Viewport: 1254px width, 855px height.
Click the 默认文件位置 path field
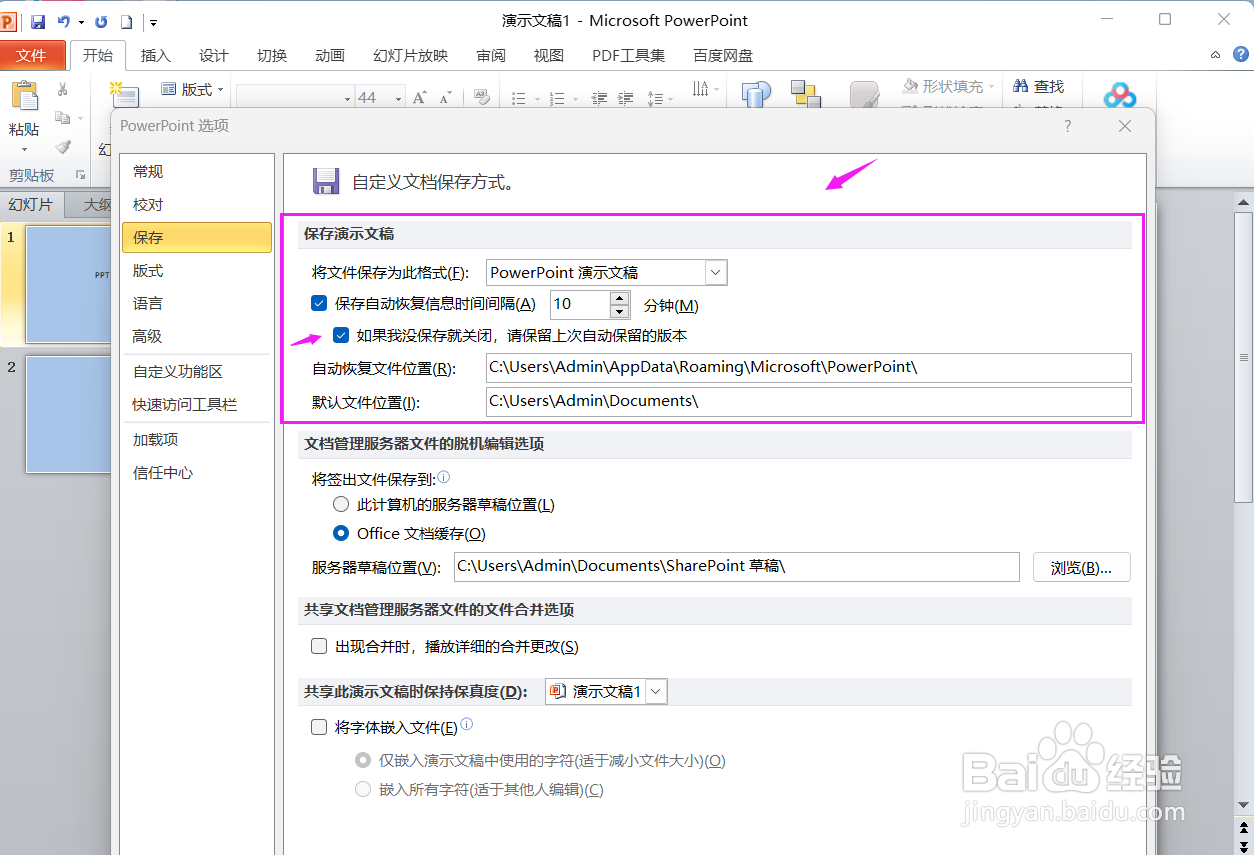tap(808, 401)
